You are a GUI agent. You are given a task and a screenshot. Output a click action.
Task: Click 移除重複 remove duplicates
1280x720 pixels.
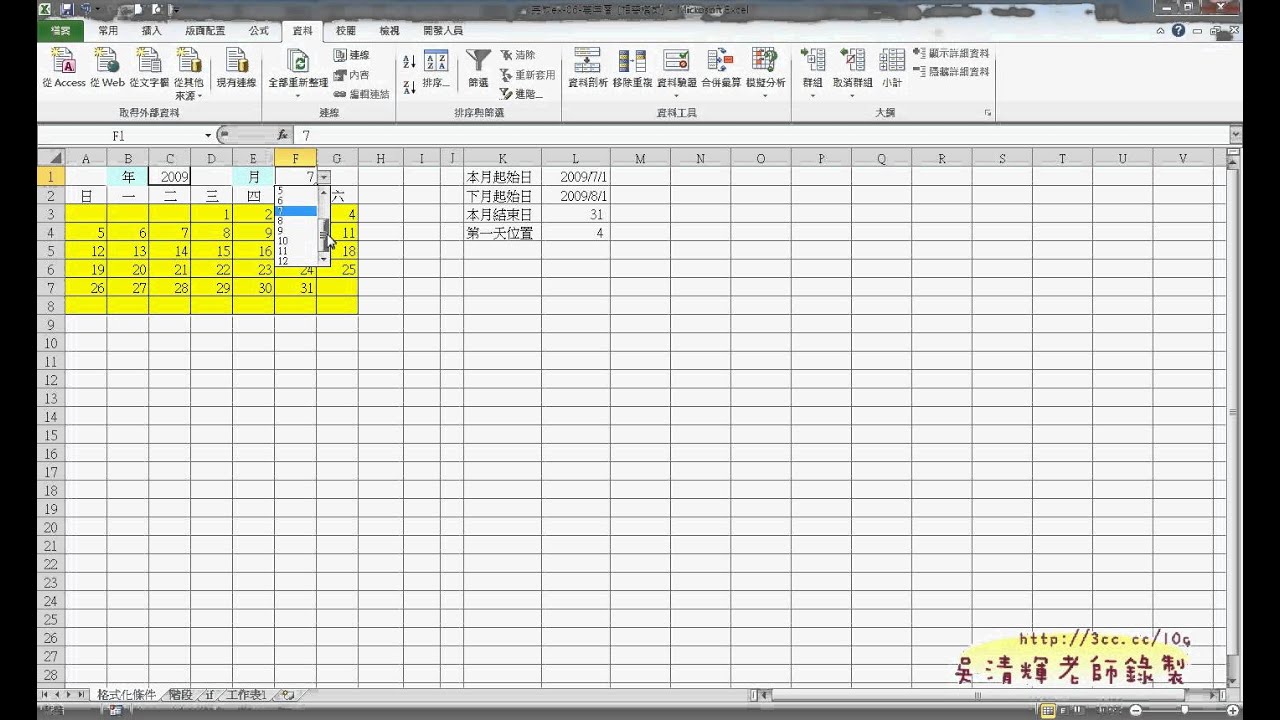632,69
